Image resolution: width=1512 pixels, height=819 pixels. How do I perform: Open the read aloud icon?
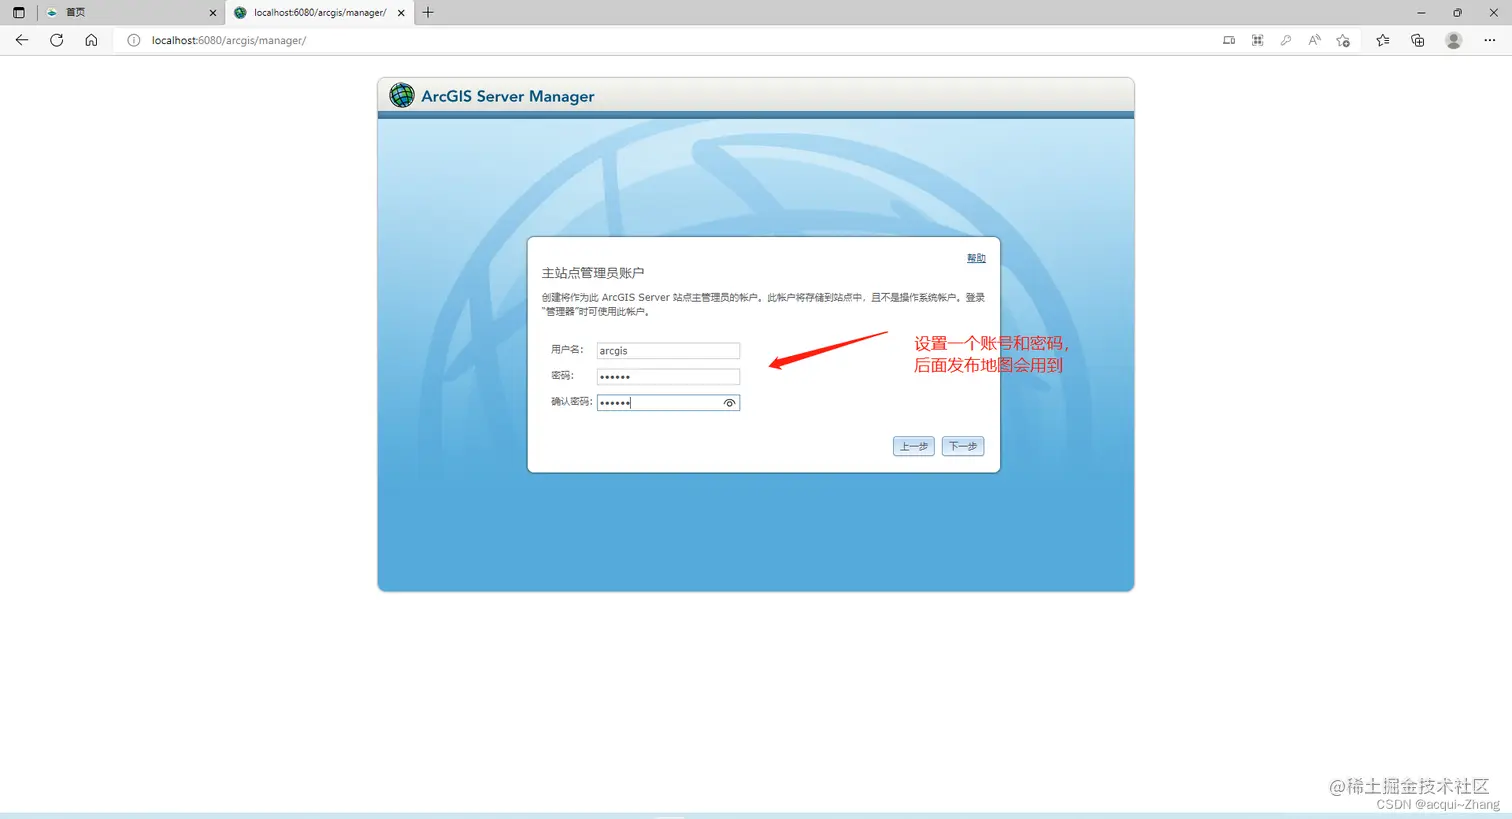1314,40
